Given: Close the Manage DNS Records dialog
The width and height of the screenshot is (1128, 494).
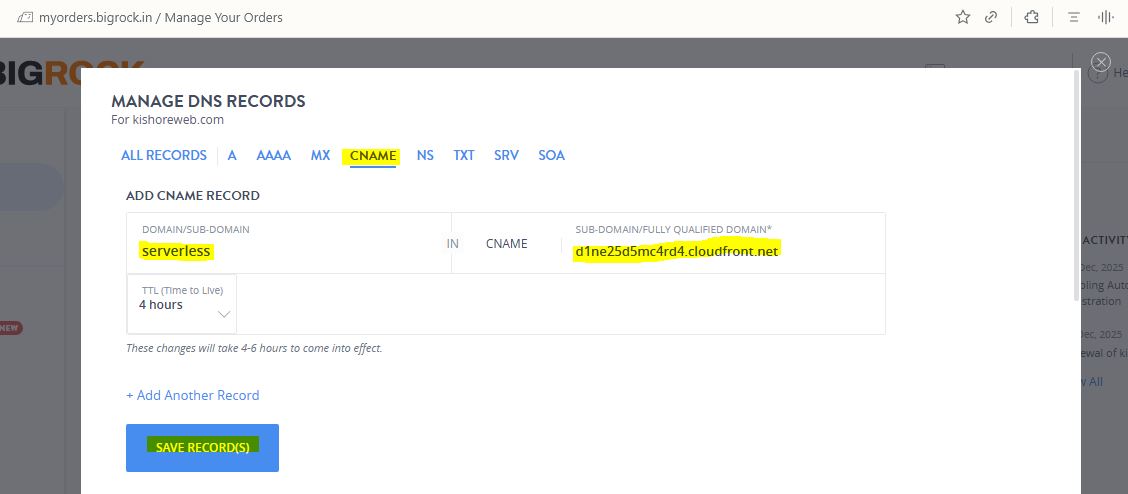Looking at the screenshot, I should point(1101,62).
